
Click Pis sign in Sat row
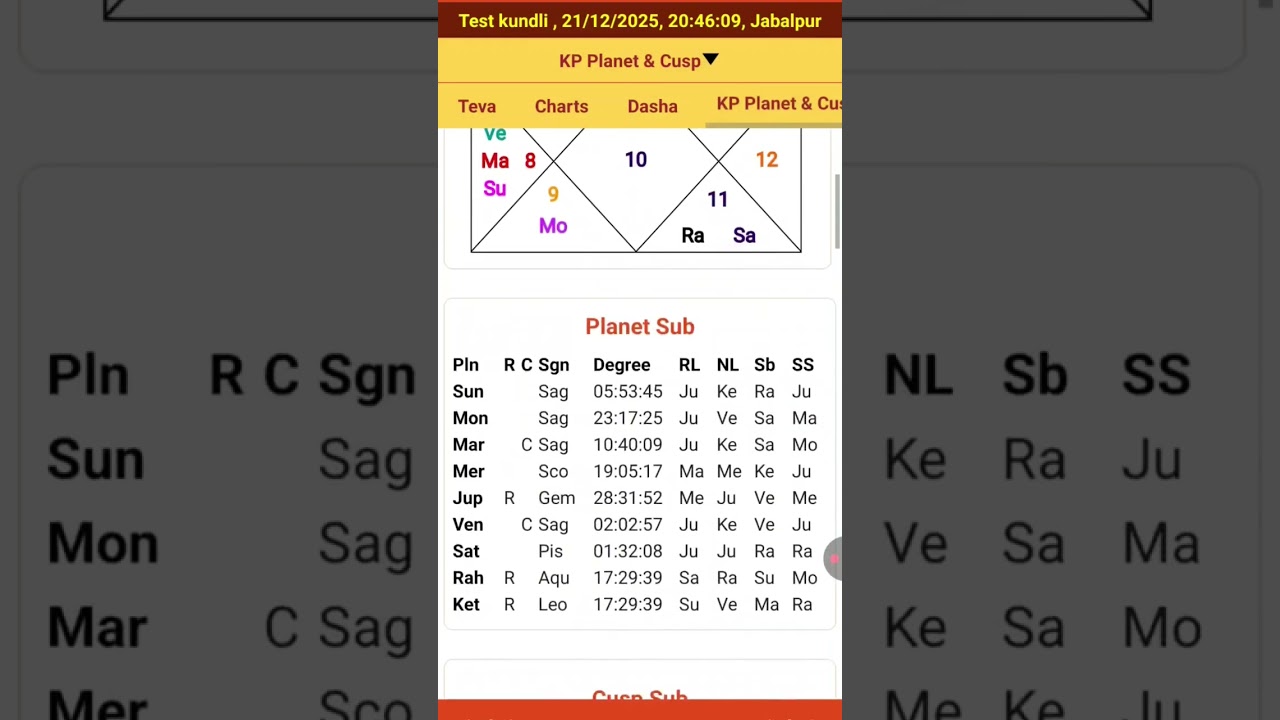550,551
